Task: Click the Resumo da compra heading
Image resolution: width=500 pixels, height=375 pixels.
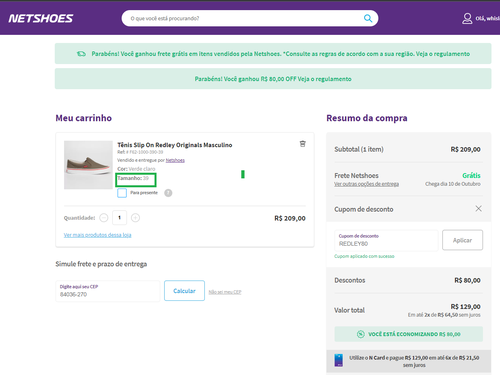Action: point(367,118)
